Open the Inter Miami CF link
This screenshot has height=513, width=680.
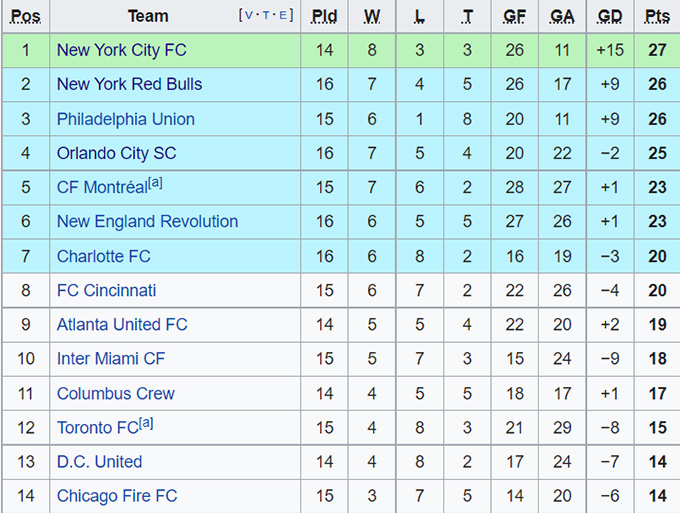coord(111,359)
